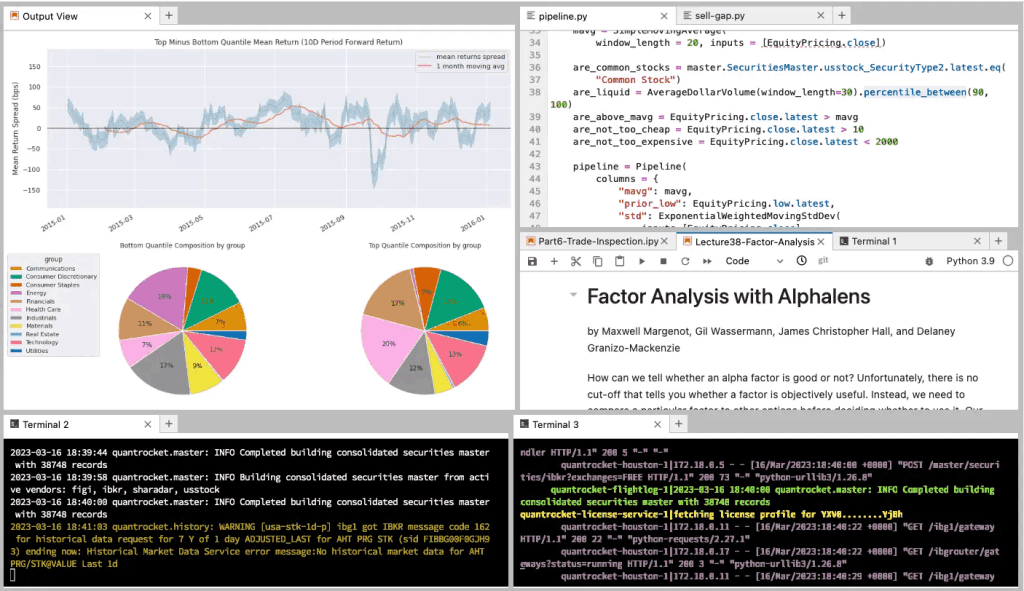Click the git button in notebook toolbar
This screenshot has width=1024, height=591.
(x=823, y=261)
